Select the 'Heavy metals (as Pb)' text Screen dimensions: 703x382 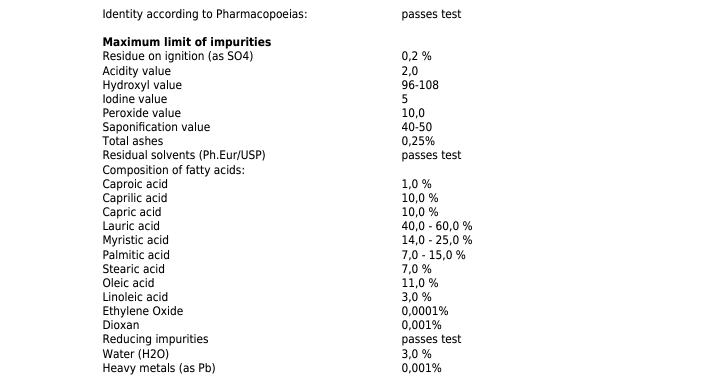click(159, 369)
